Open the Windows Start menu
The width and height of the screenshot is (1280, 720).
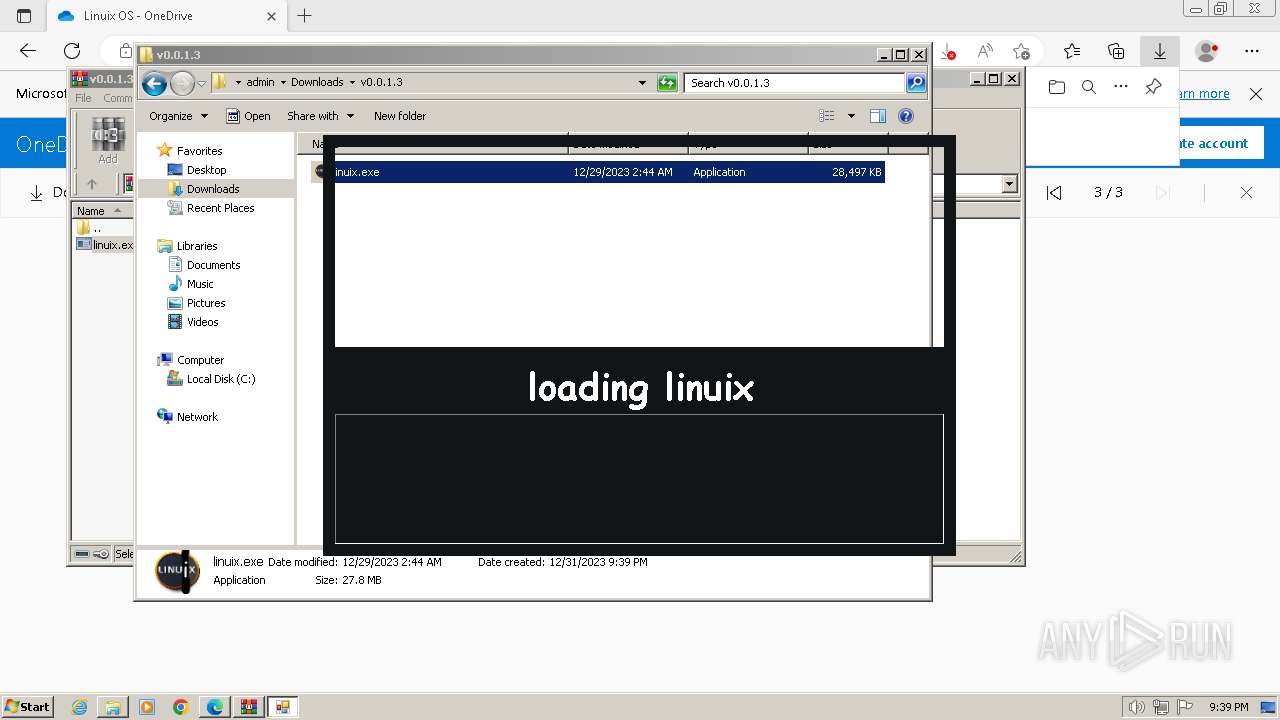click(x=28, y=706)
